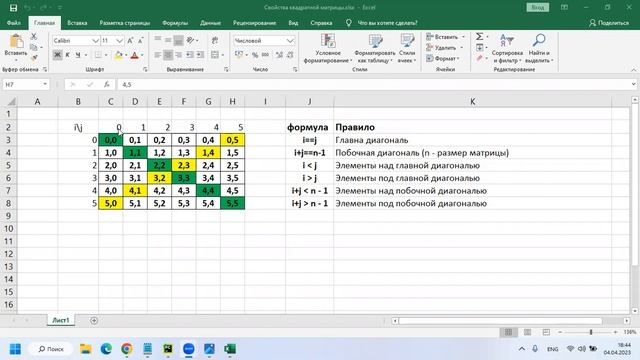Viewport: 640px width, 360px height.
Task: Toggle bottom vertical alignment
Action: pyautogui.click(x=178, y=40)
